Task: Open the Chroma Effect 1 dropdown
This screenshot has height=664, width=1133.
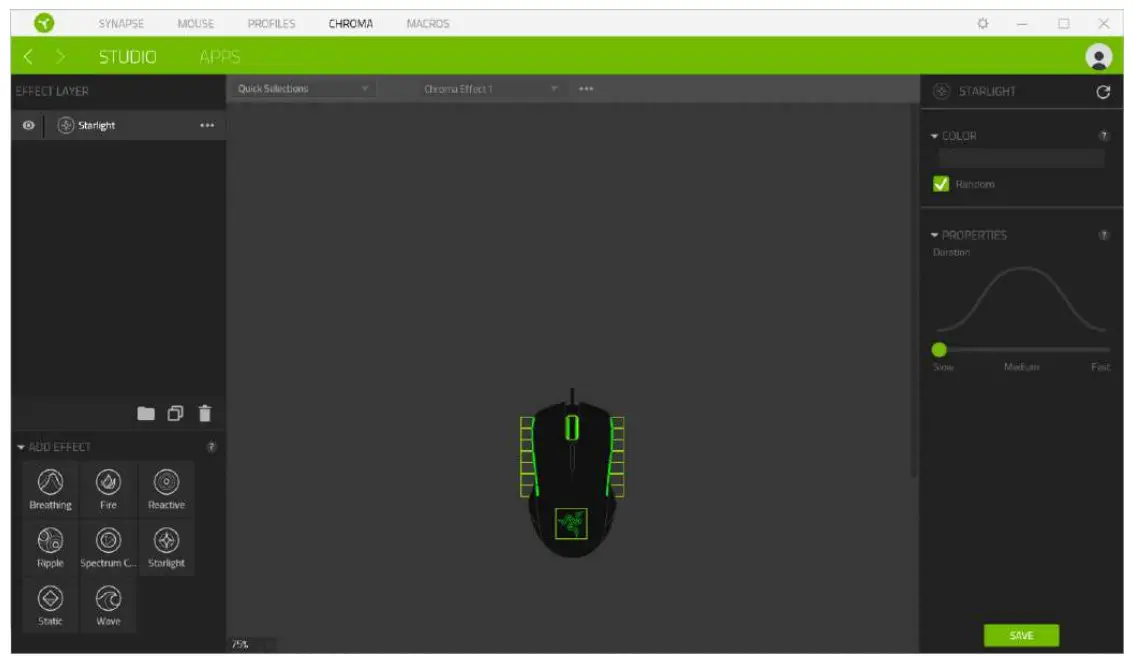Action: [x=491, y=89]
